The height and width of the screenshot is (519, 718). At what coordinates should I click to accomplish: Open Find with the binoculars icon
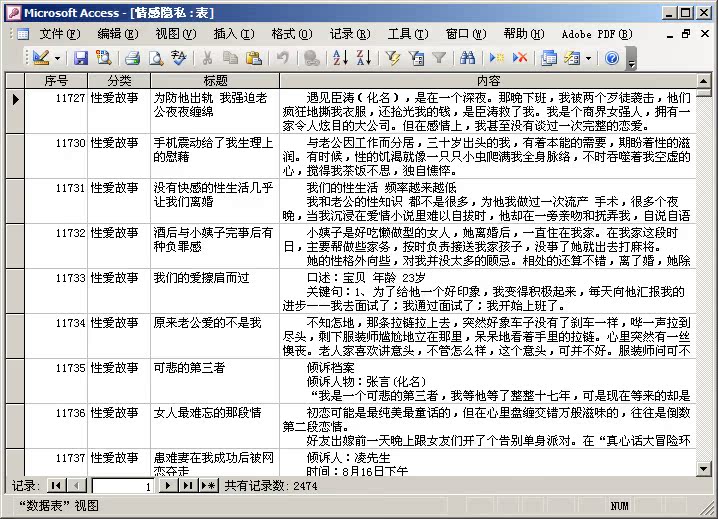click(468, 58)
